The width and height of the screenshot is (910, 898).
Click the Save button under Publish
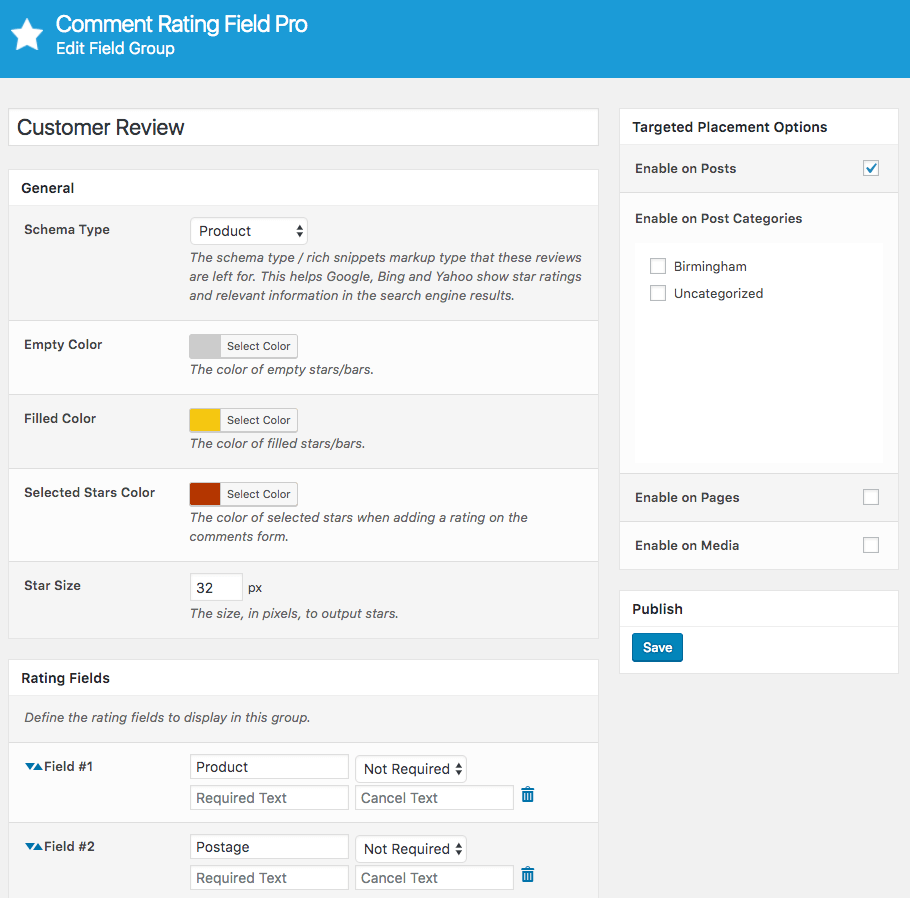pyautogui.click(x=657, y=647)
